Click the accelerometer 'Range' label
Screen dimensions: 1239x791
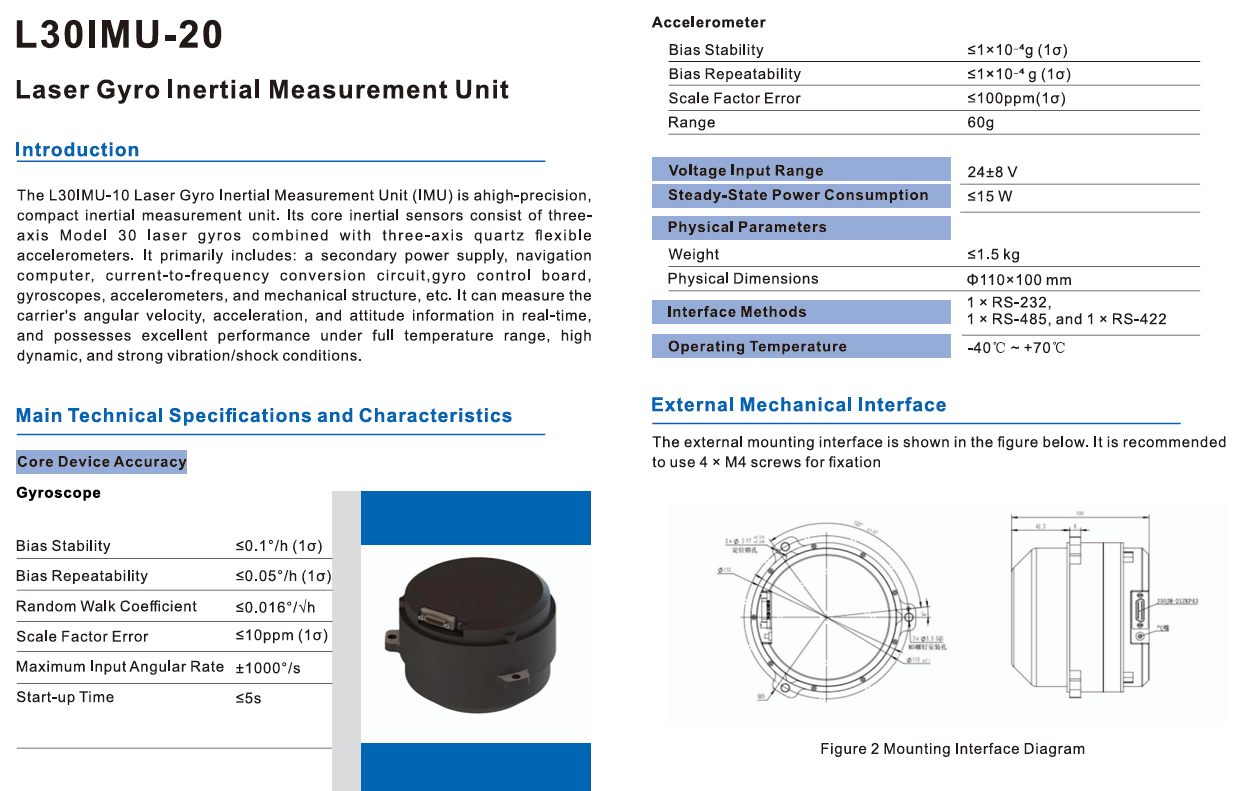(x=692, y=122)
